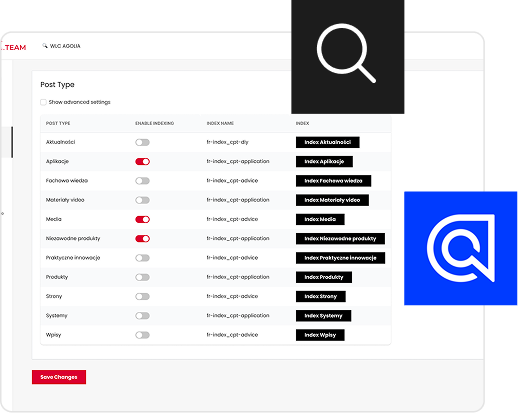The height and width of the screenshot is (413, 518).
Task: Enable indexing for Wpisy
Action: click(142, 335)
